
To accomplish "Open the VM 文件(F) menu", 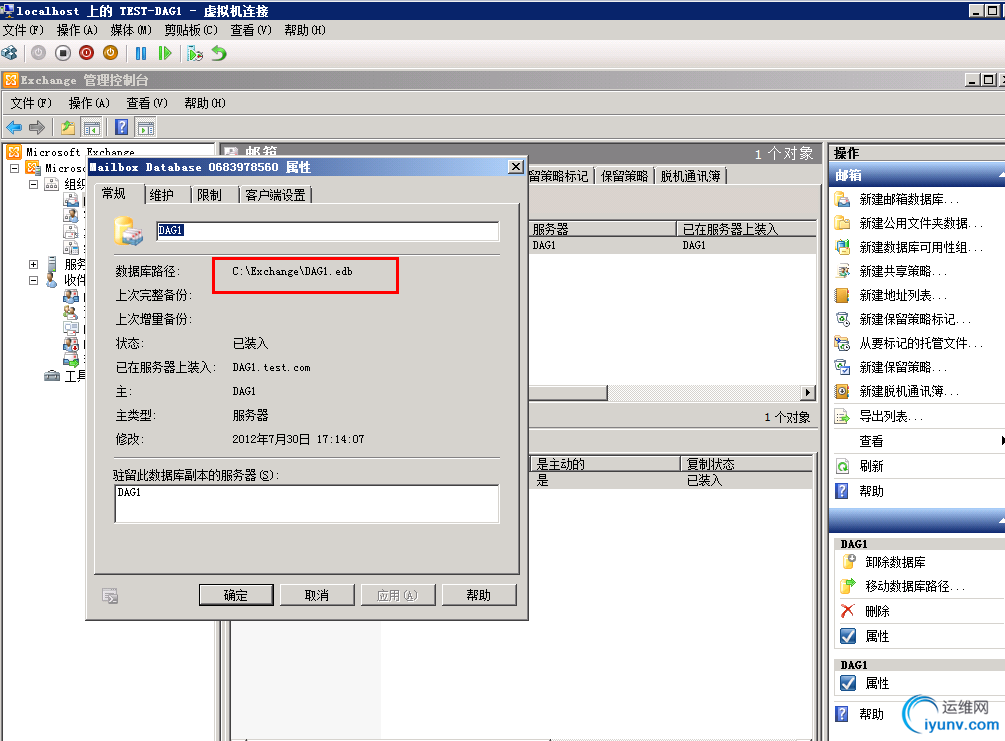I will (x=23, y=30).
